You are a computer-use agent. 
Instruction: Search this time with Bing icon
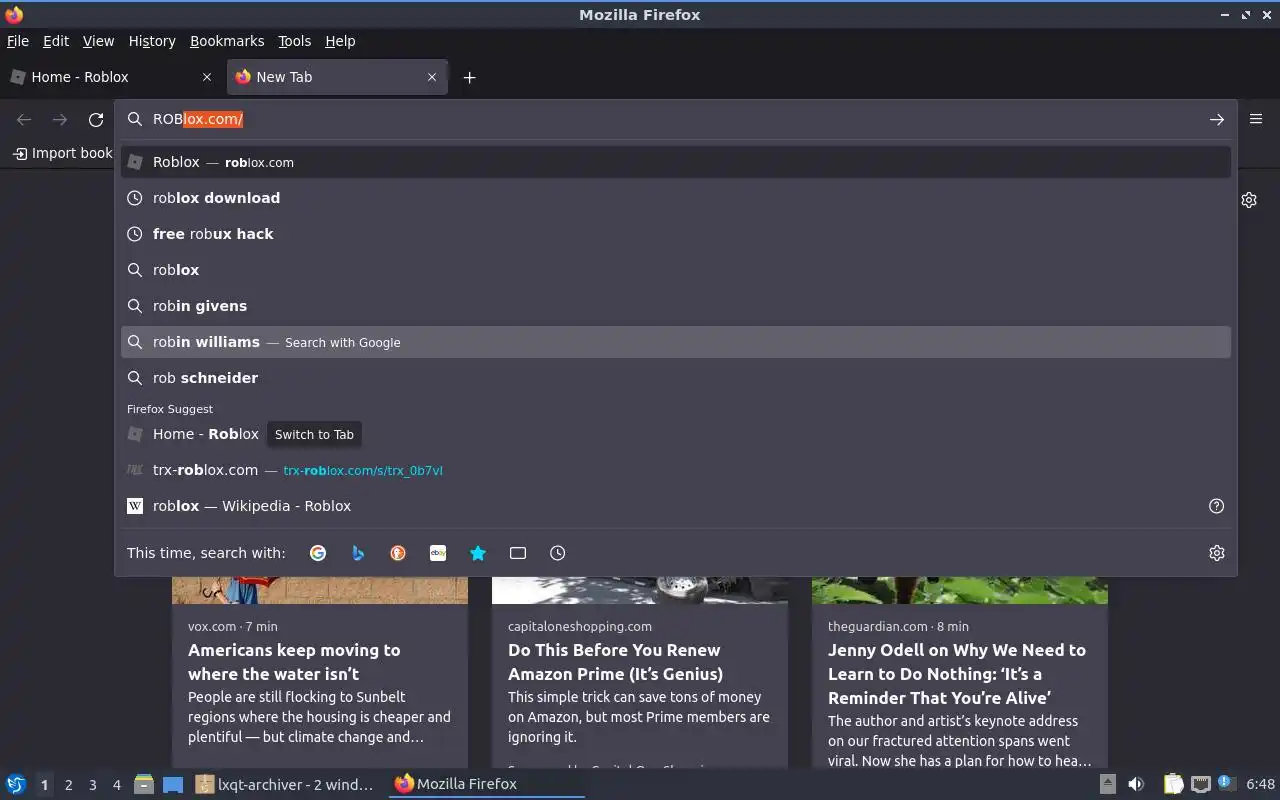pos(358,553)
